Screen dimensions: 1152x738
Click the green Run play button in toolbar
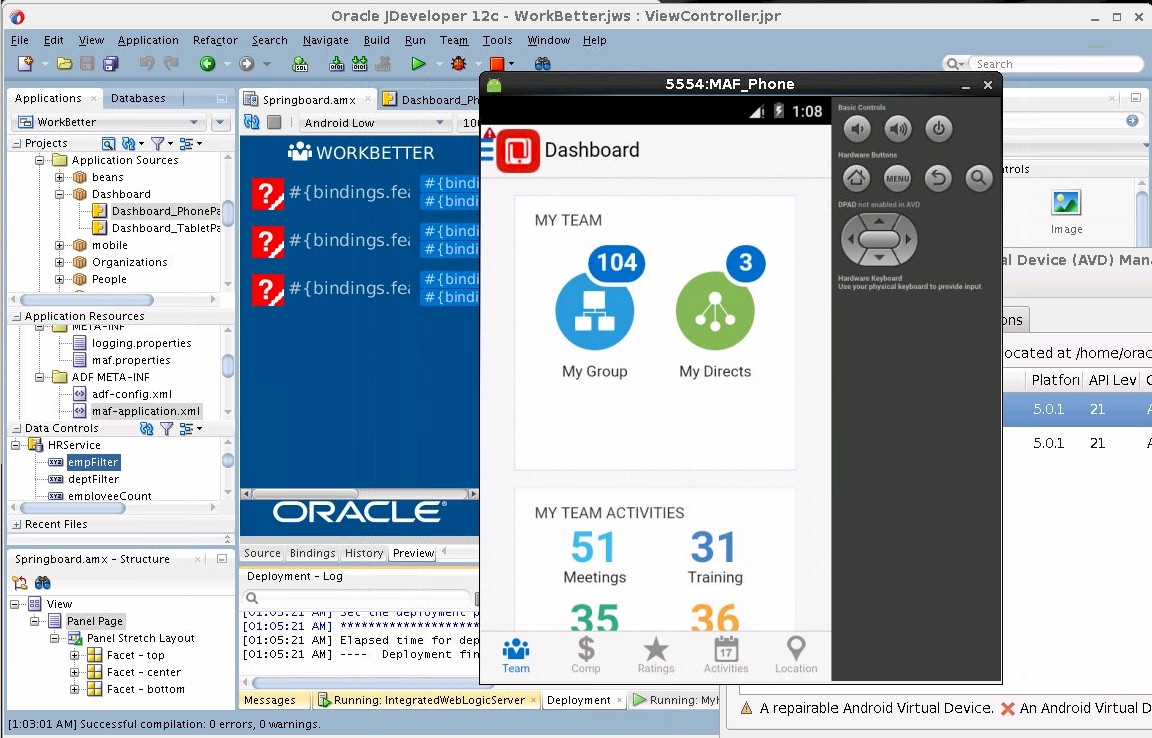click(x=418, y=64)
